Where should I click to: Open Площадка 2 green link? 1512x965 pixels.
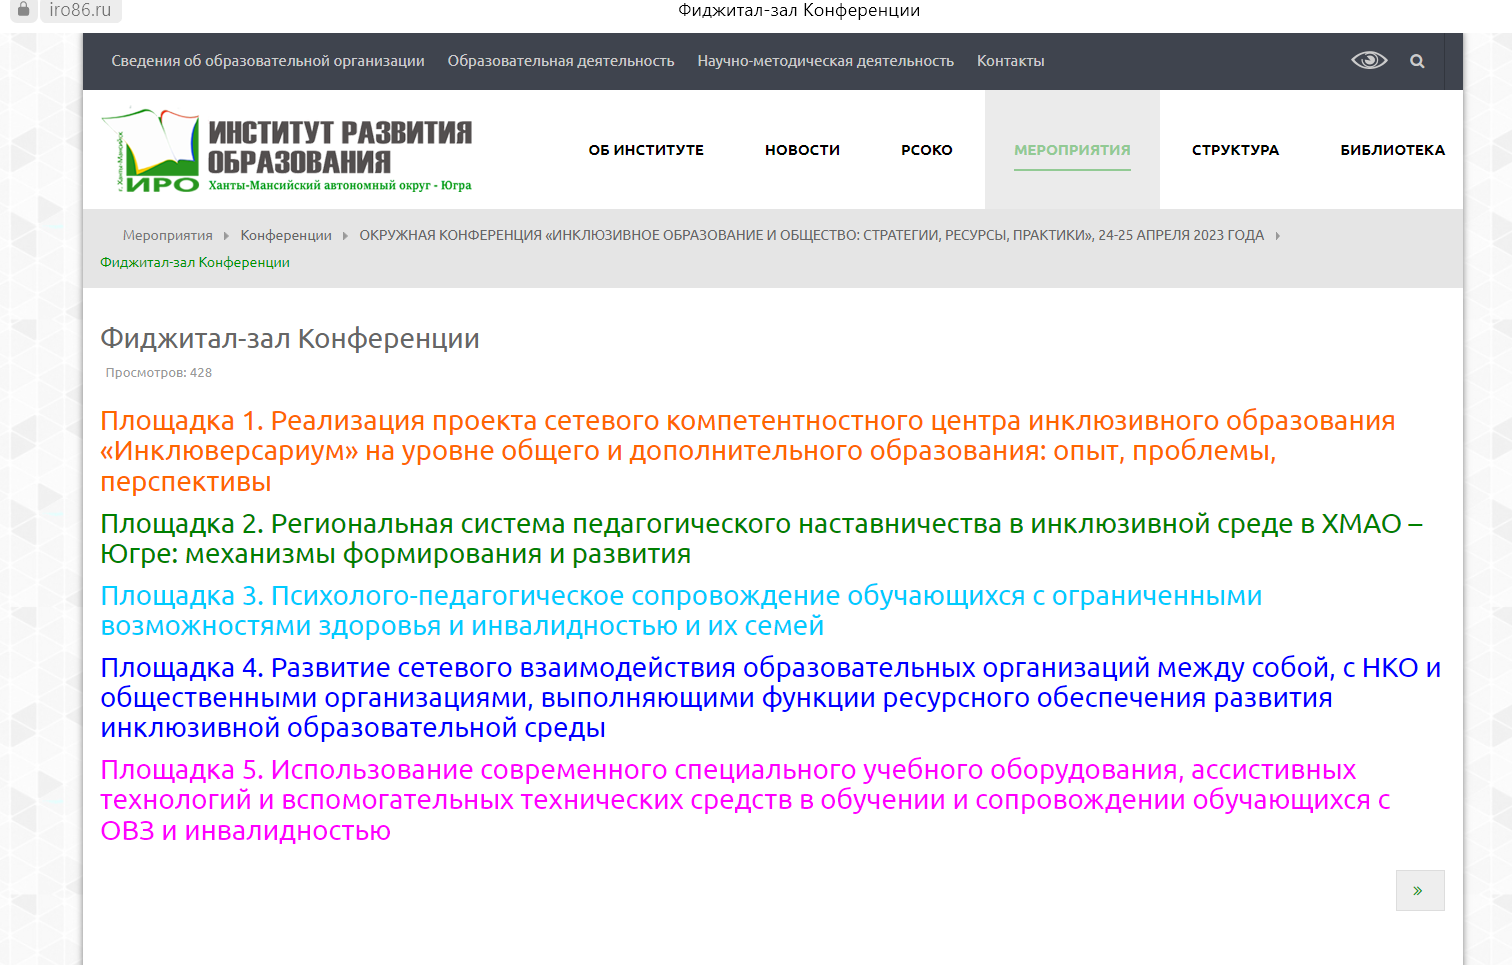pyautogui.click(x=761, y=538)
